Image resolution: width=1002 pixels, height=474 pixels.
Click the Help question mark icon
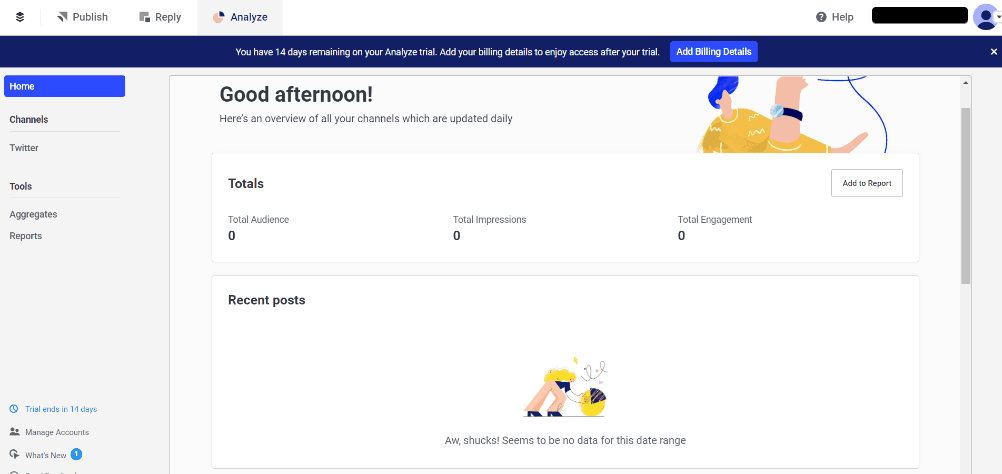point(821,17)
